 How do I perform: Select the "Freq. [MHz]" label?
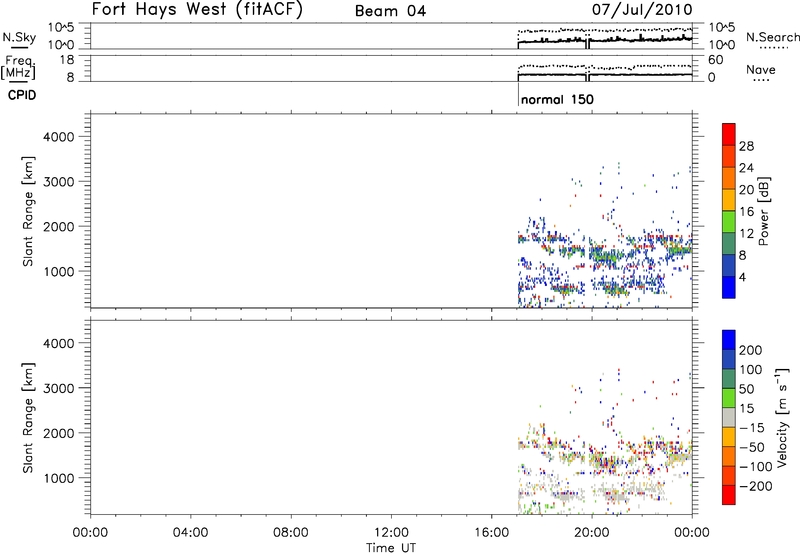pos(19,68)
